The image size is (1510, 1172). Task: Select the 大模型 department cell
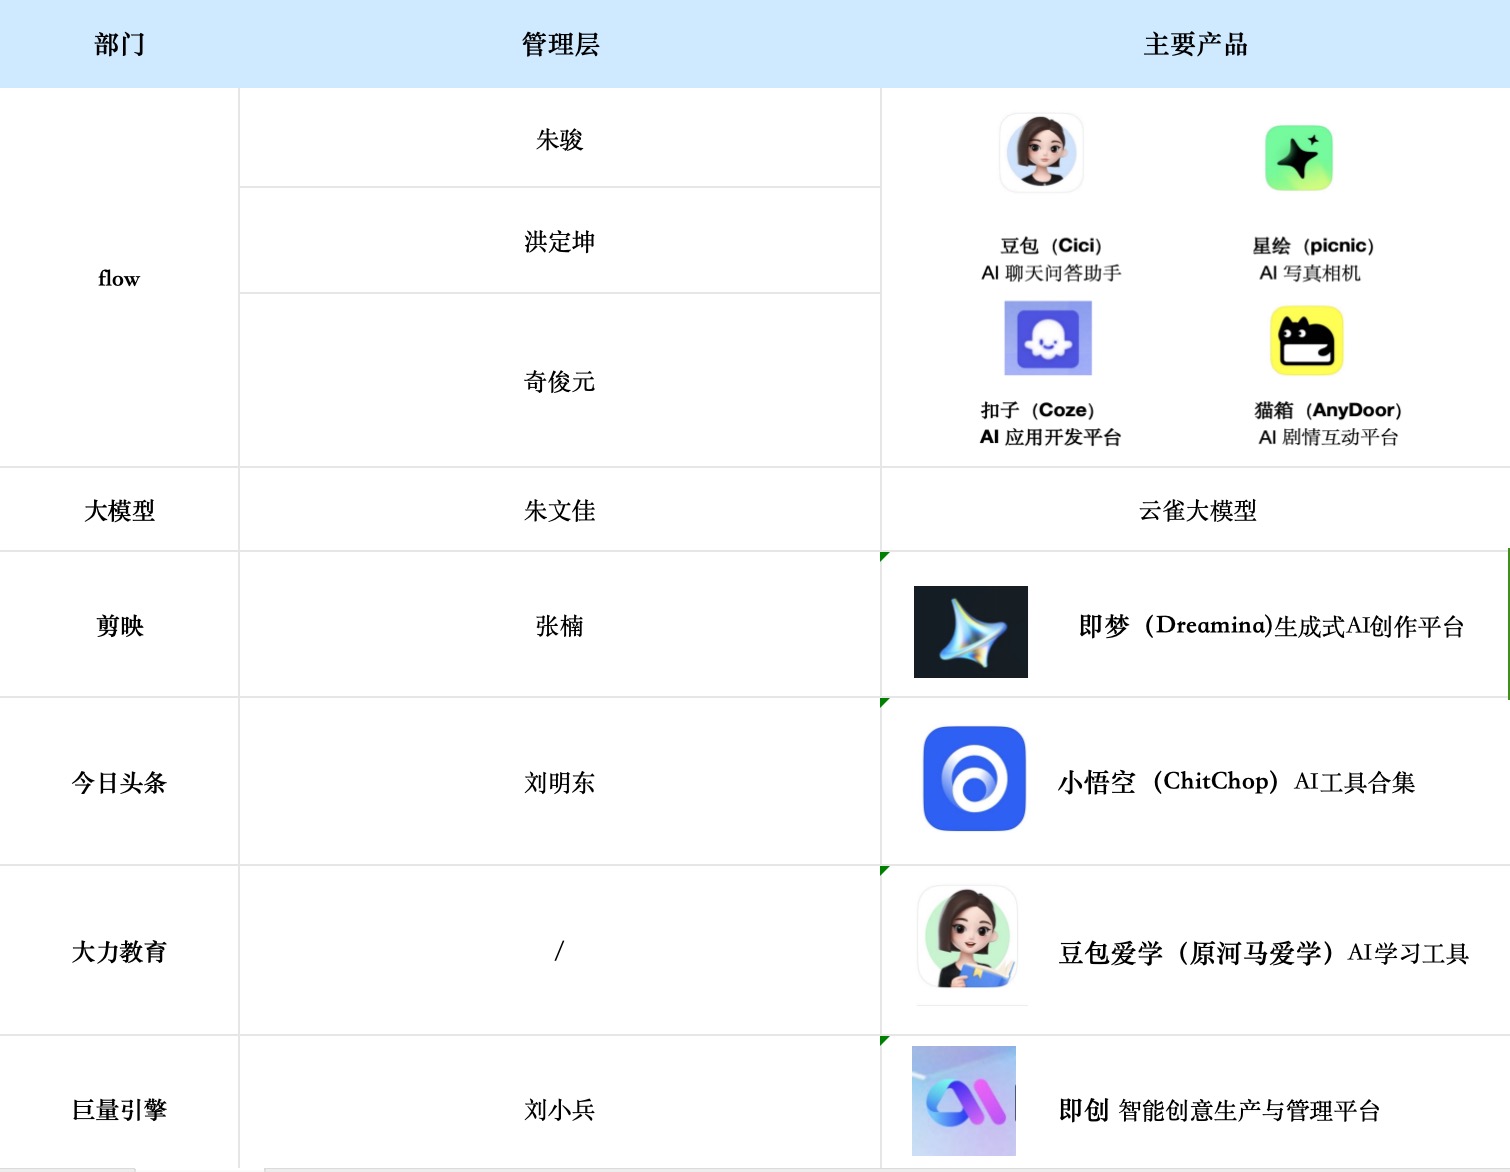[x=119, y=510]
